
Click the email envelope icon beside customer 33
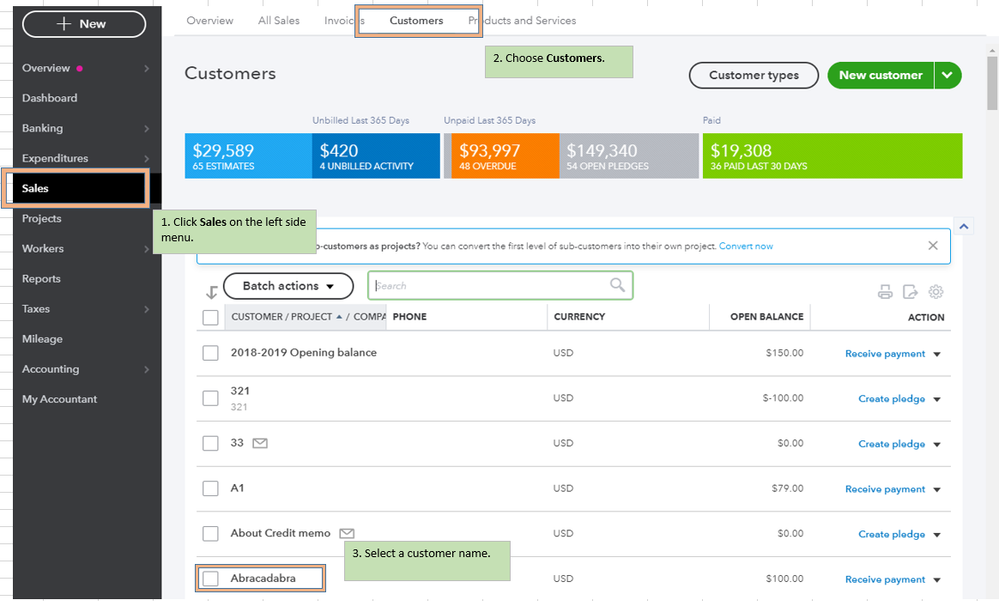(x=260, y=443)
